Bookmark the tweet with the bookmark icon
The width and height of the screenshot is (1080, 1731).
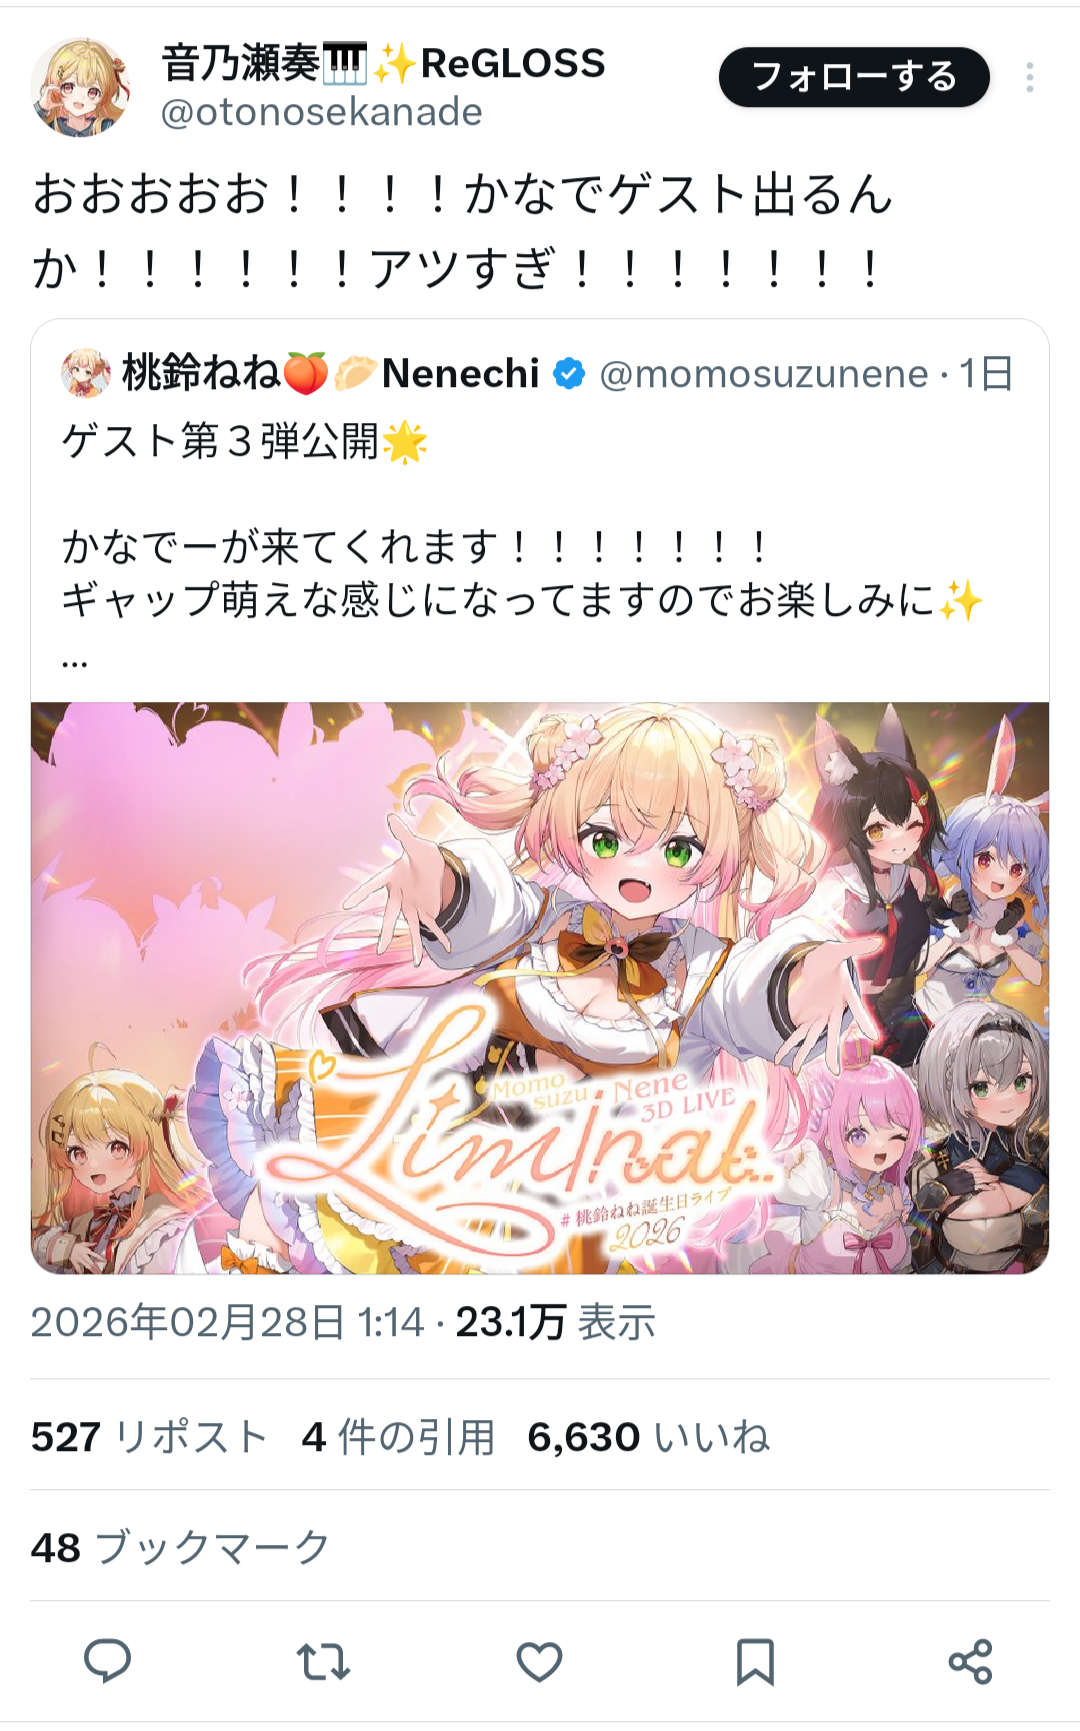coord(755,1662)
